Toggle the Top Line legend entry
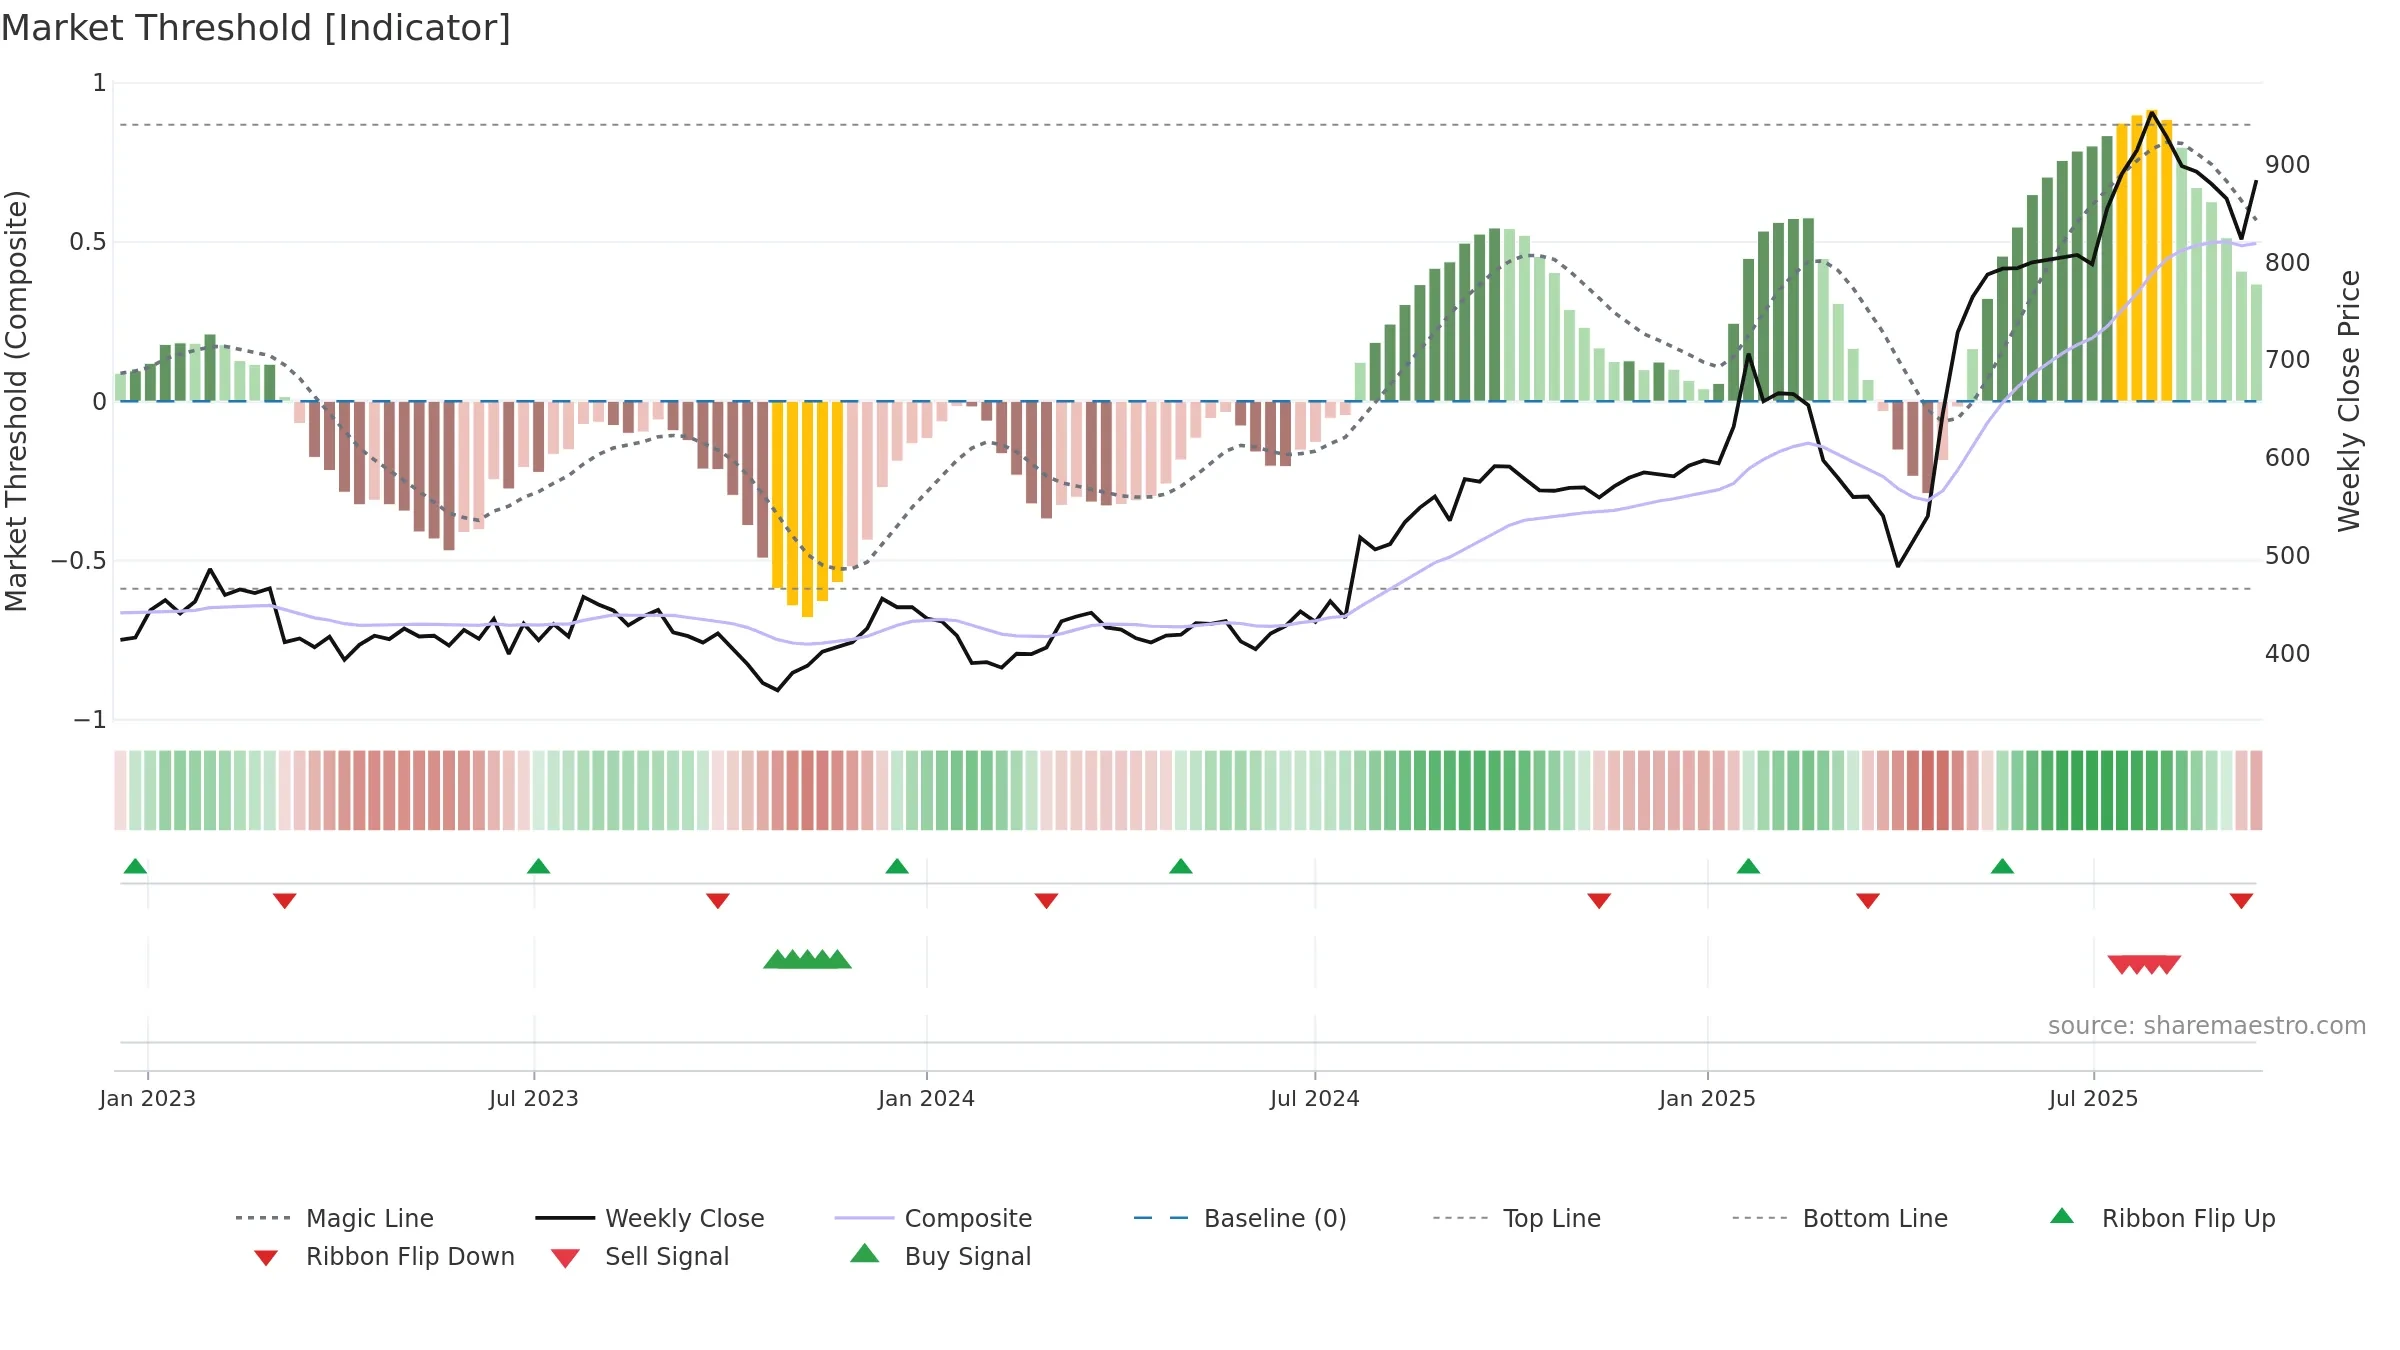Image resolution: width=2400 pixels, height=1350 pixels. 1516,1218
